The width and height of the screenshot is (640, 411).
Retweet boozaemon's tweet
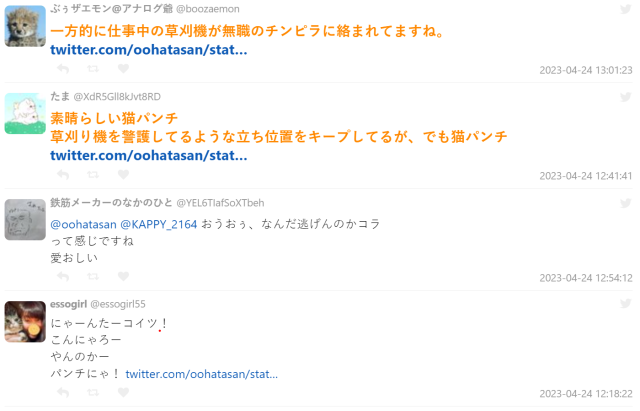pos(93,69)
